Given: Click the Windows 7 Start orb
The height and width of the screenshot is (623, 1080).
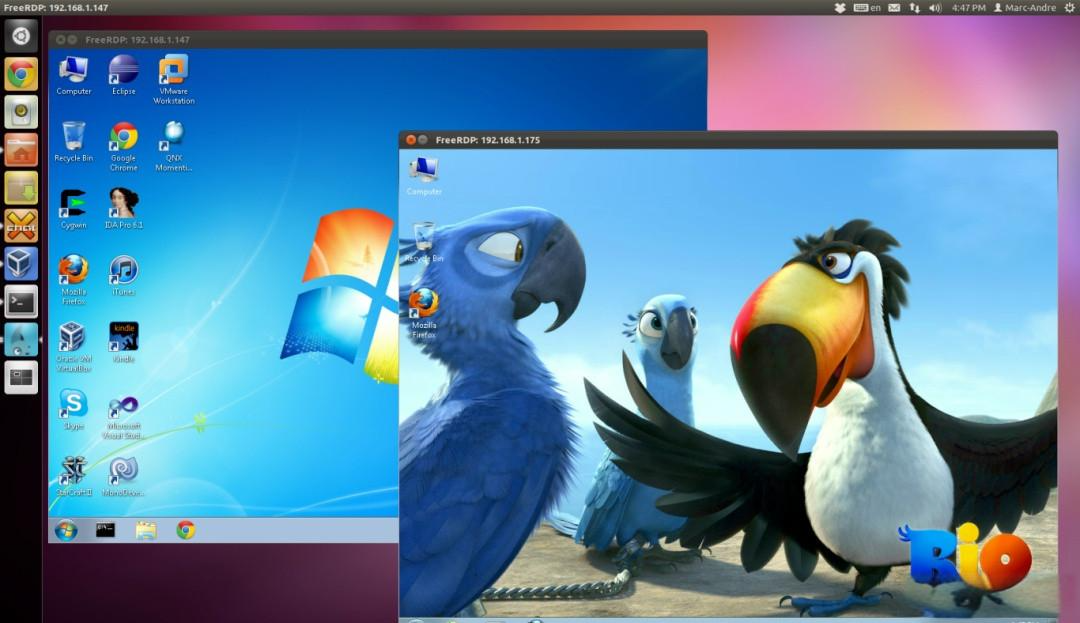Looking at the screenshot, I should point(67,530).
